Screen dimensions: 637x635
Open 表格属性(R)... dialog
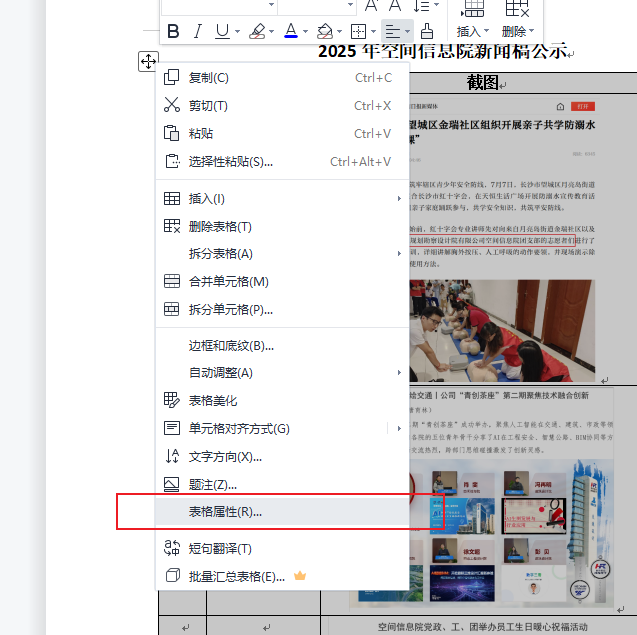[x=282, y=511]
